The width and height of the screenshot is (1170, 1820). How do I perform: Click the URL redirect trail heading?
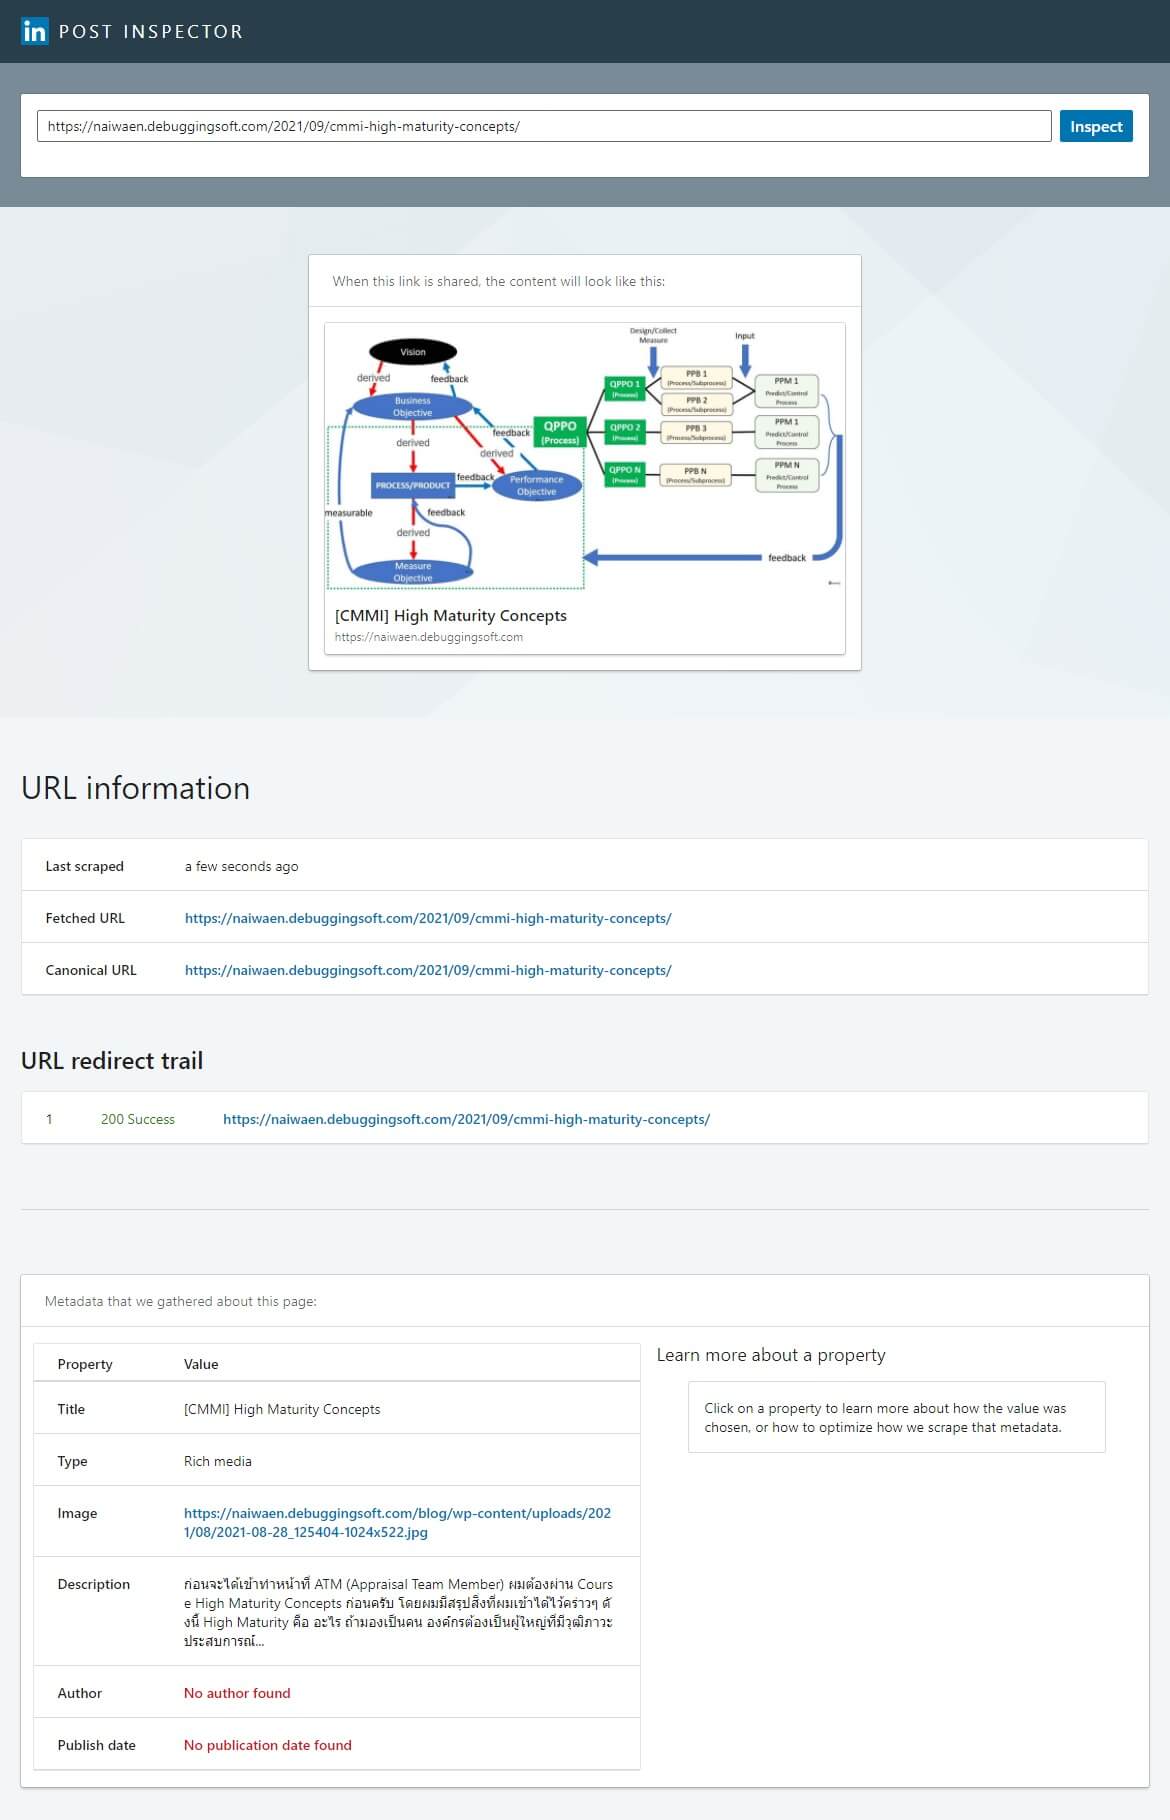click(112, 1061)
